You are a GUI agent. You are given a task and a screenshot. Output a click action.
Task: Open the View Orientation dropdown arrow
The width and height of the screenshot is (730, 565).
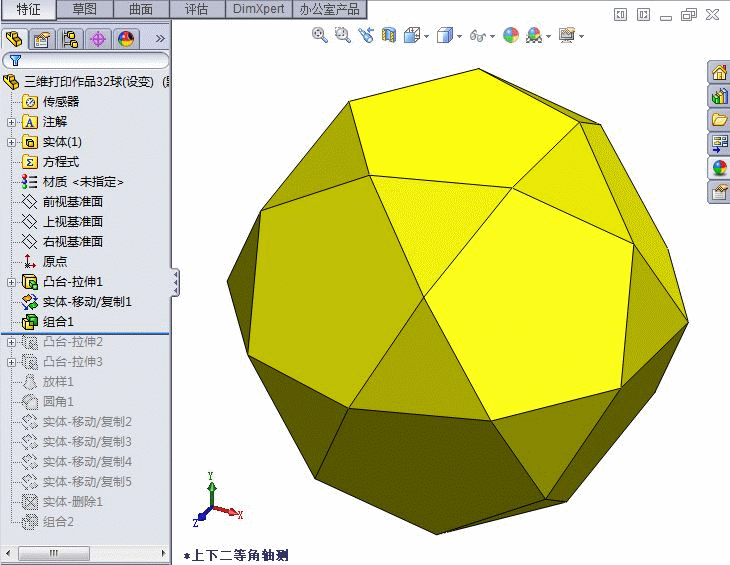pos(426,36)
